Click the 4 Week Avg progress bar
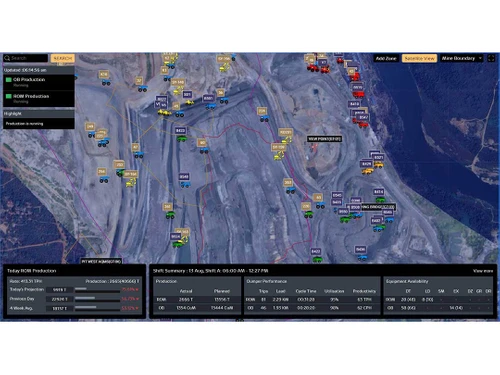Image resolution: width=500 pixels, height=375 pixels. 97,308
